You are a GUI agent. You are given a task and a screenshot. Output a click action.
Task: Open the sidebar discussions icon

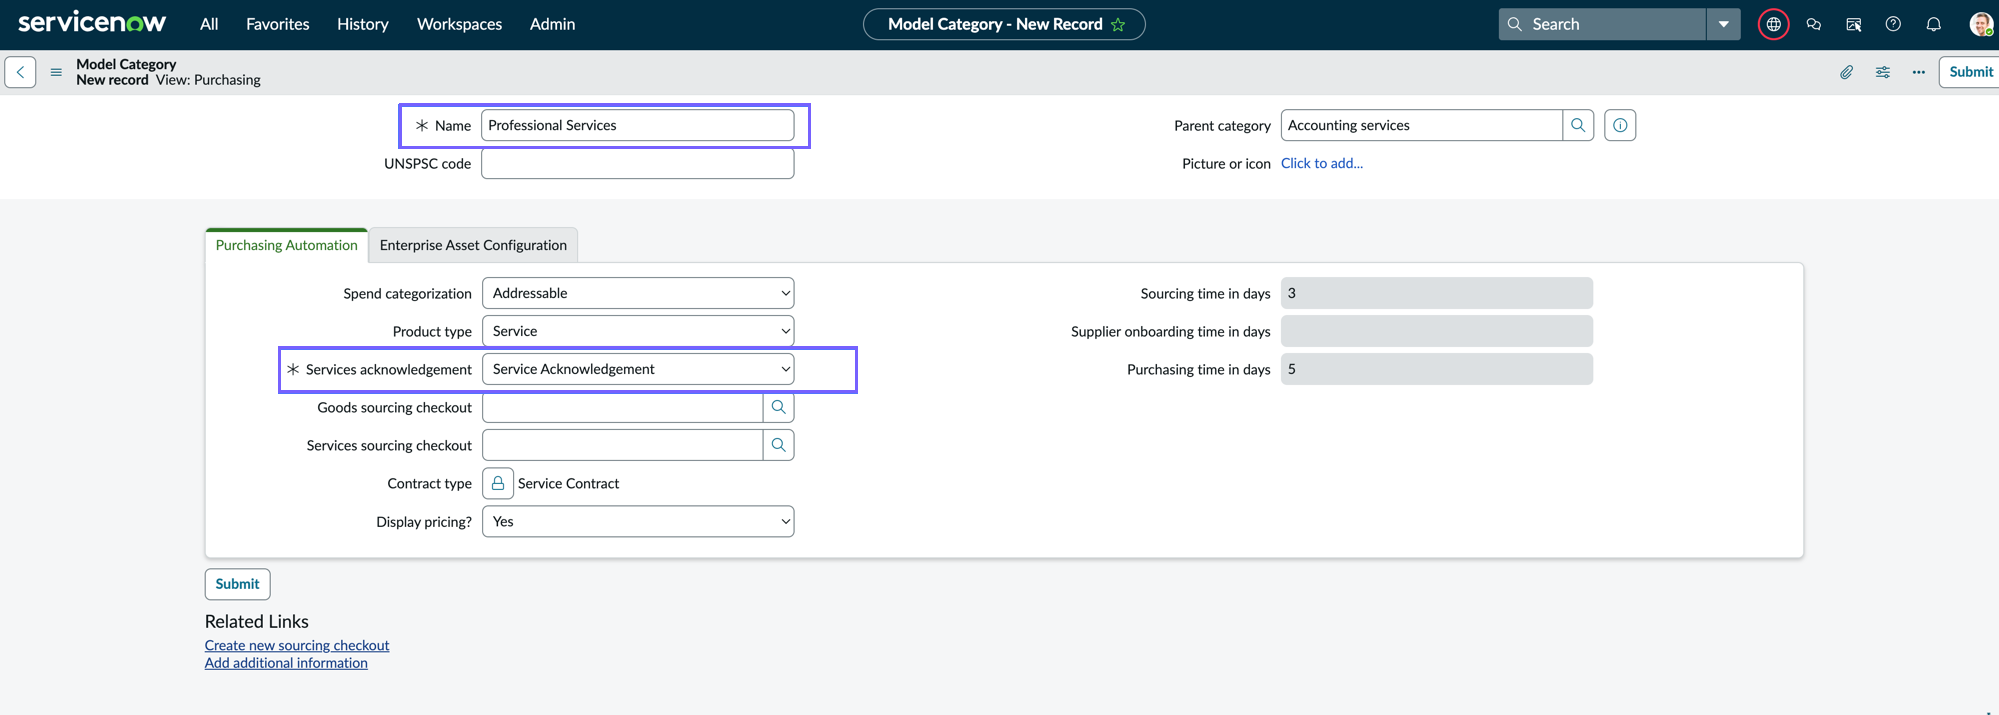tap(1853, 24)
